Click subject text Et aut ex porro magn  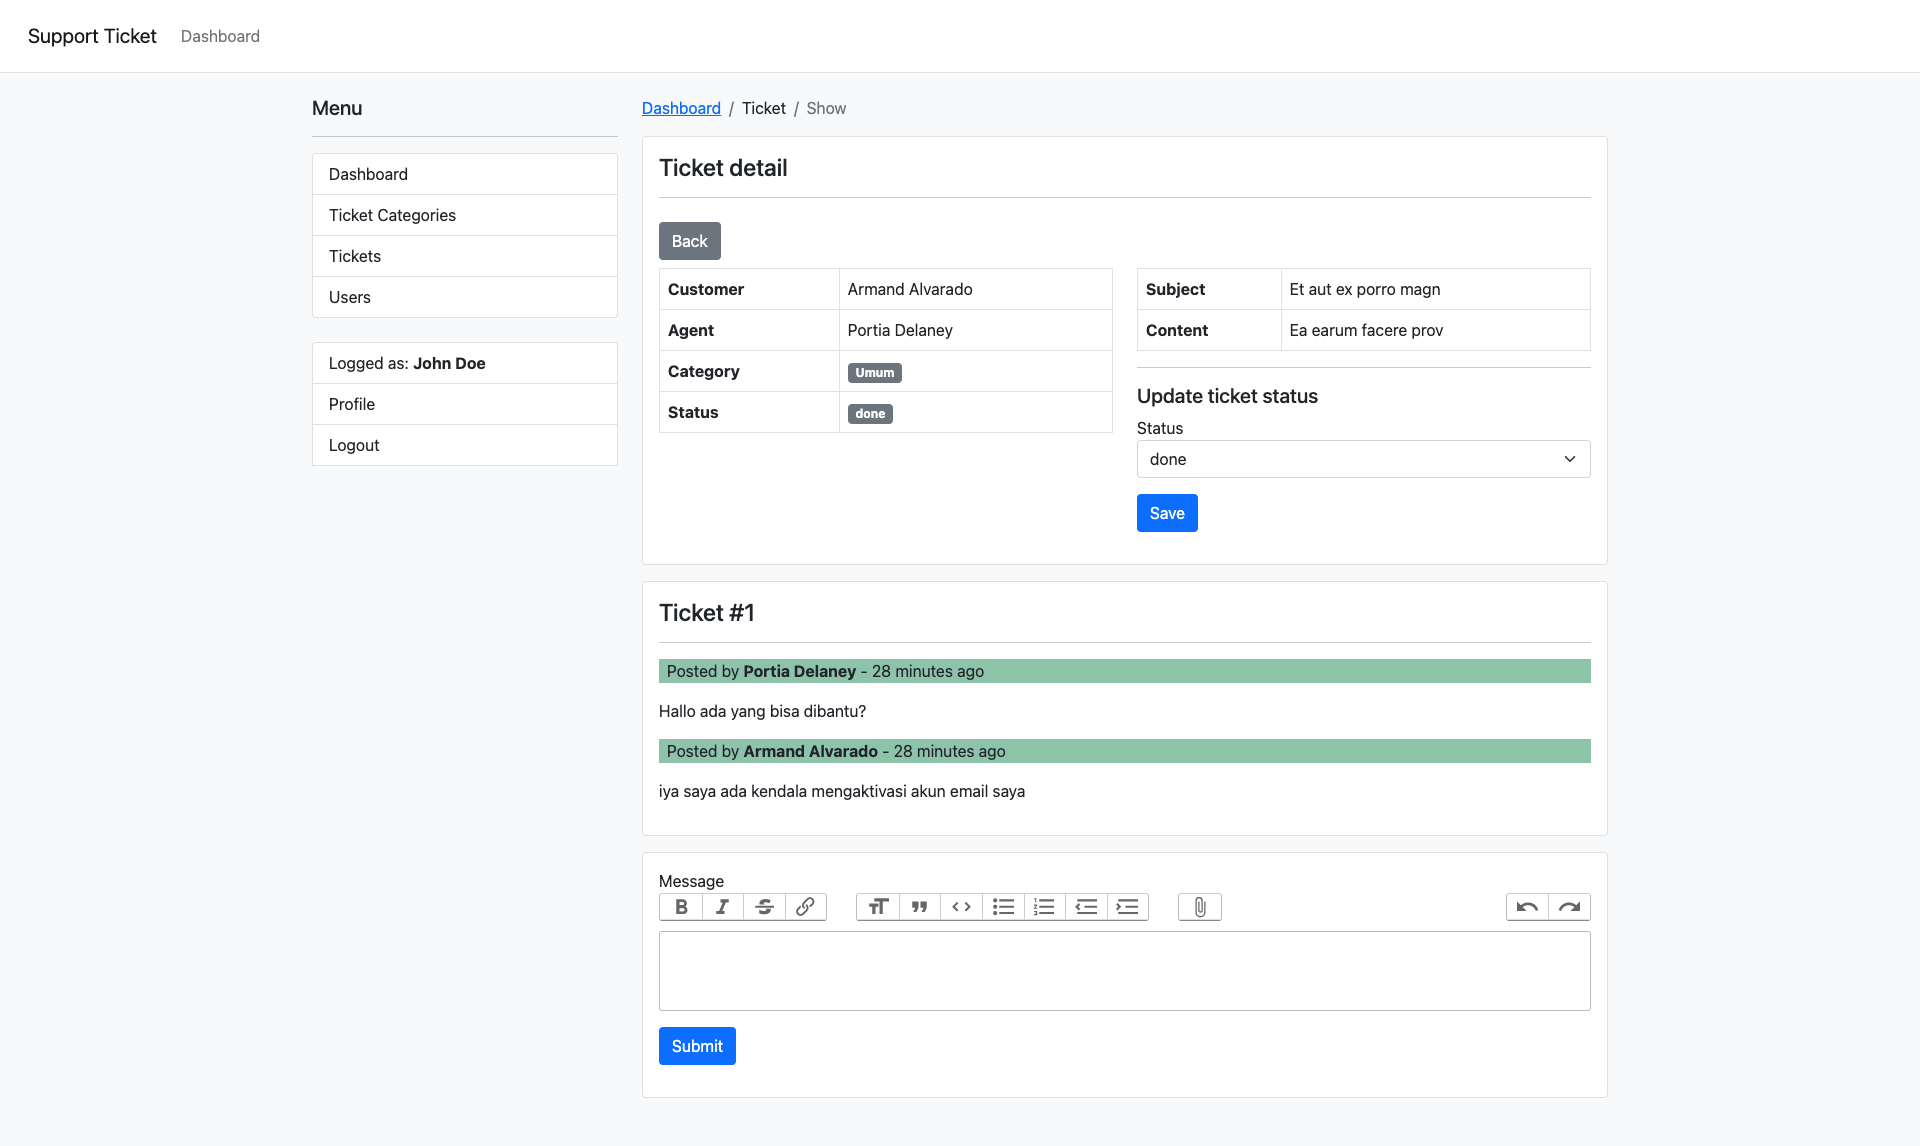pos(1364,289)
